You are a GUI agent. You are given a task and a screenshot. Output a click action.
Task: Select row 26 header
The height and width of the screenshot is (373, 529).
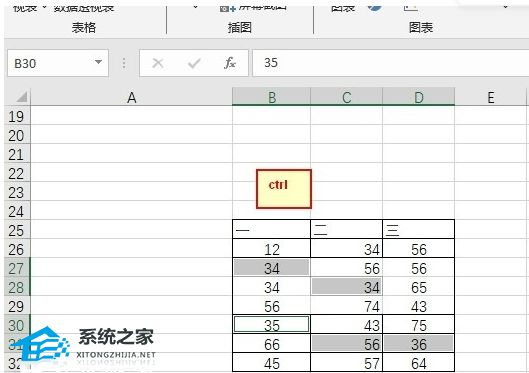[17, 249]
